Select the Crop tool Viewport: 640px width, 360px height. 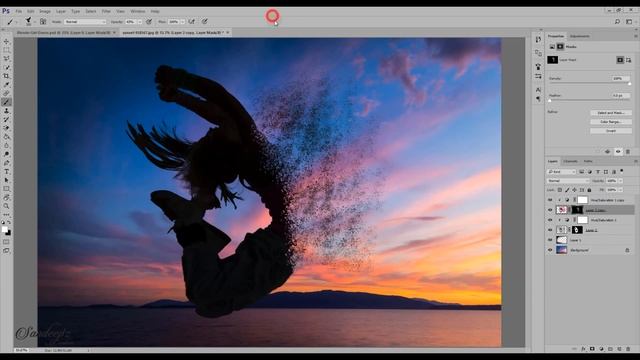coord(6,76)
